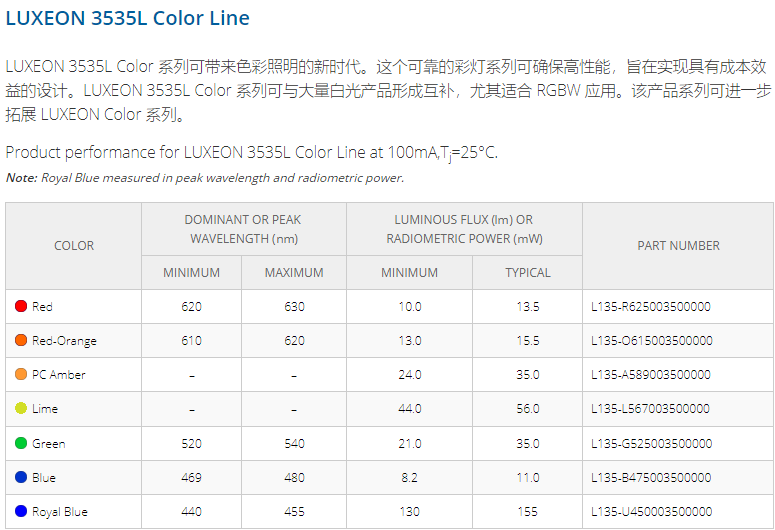Open part number L135-G525003500000
775x530 pixels.
[651, 443]
